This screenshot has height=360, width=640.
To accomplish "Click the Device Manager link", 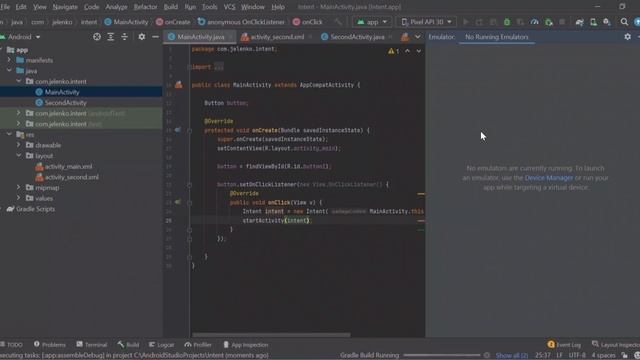I will tap(549, 178).
